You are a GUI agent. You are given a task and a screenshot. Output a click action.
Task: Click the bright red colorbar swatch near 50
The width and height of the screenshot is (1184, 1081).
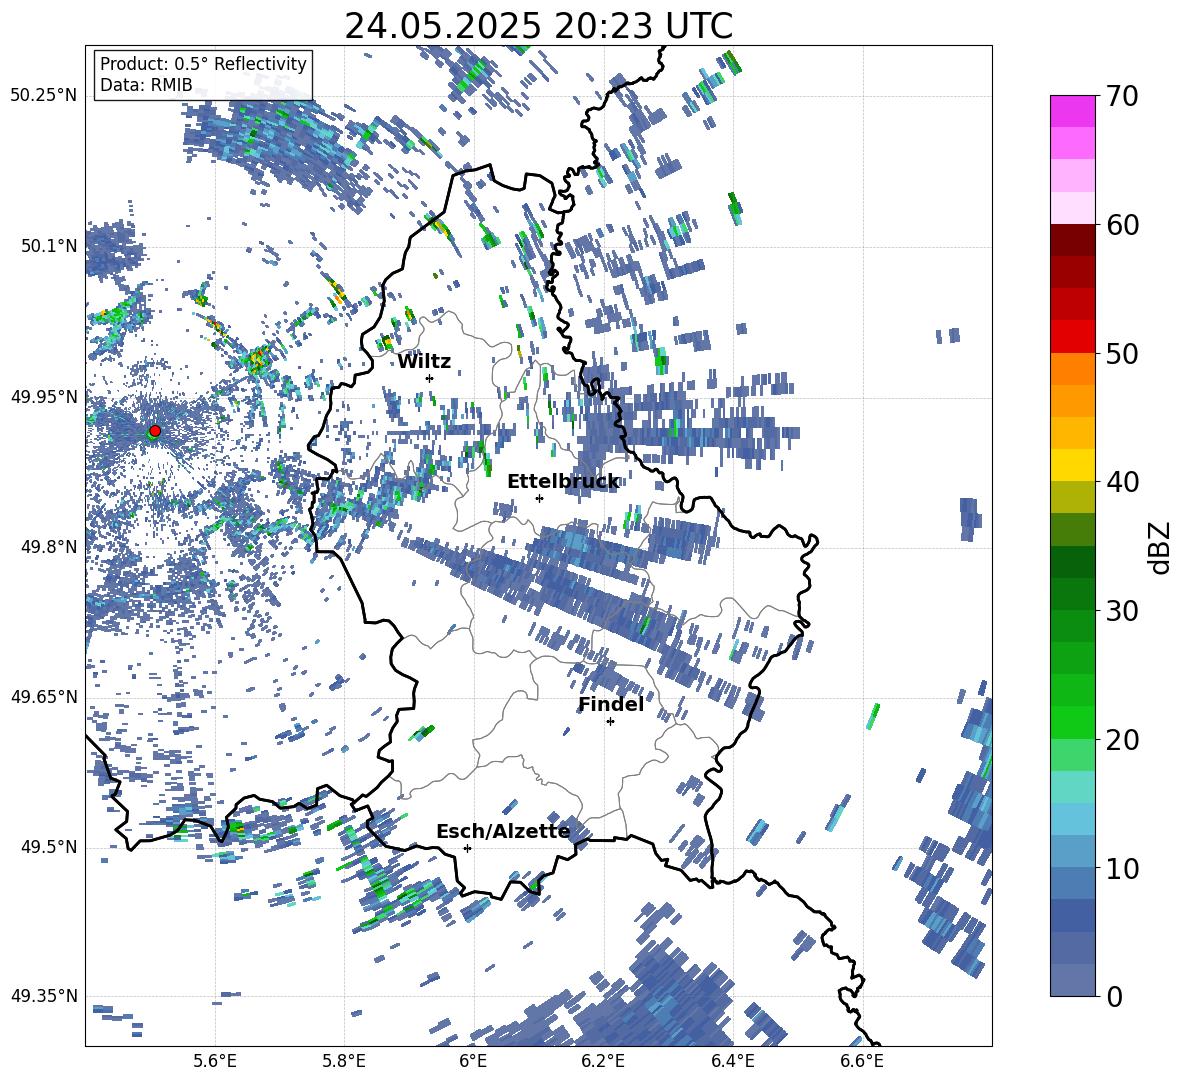coord(1072,337)
